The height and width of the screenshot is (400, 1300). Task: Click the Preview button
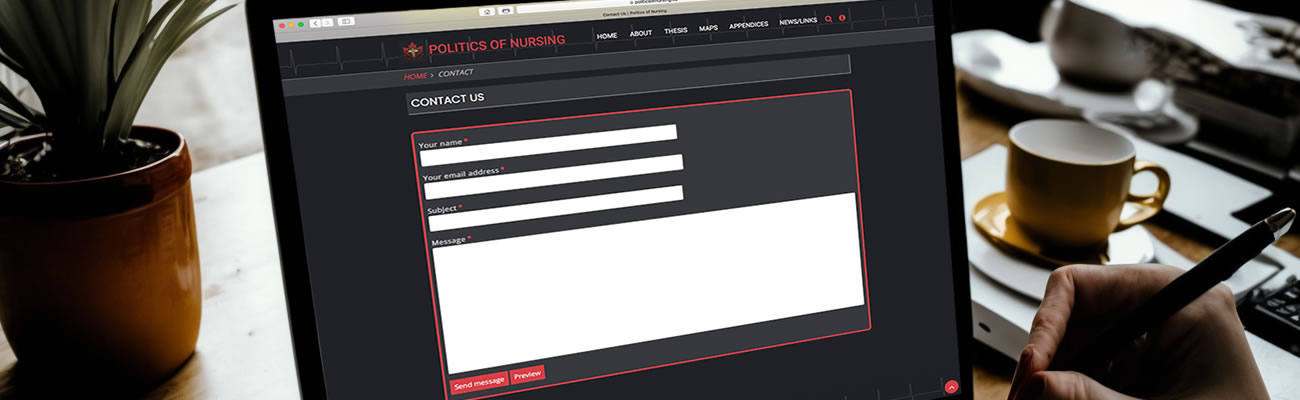pyautogui.click(x=527, y=375)
